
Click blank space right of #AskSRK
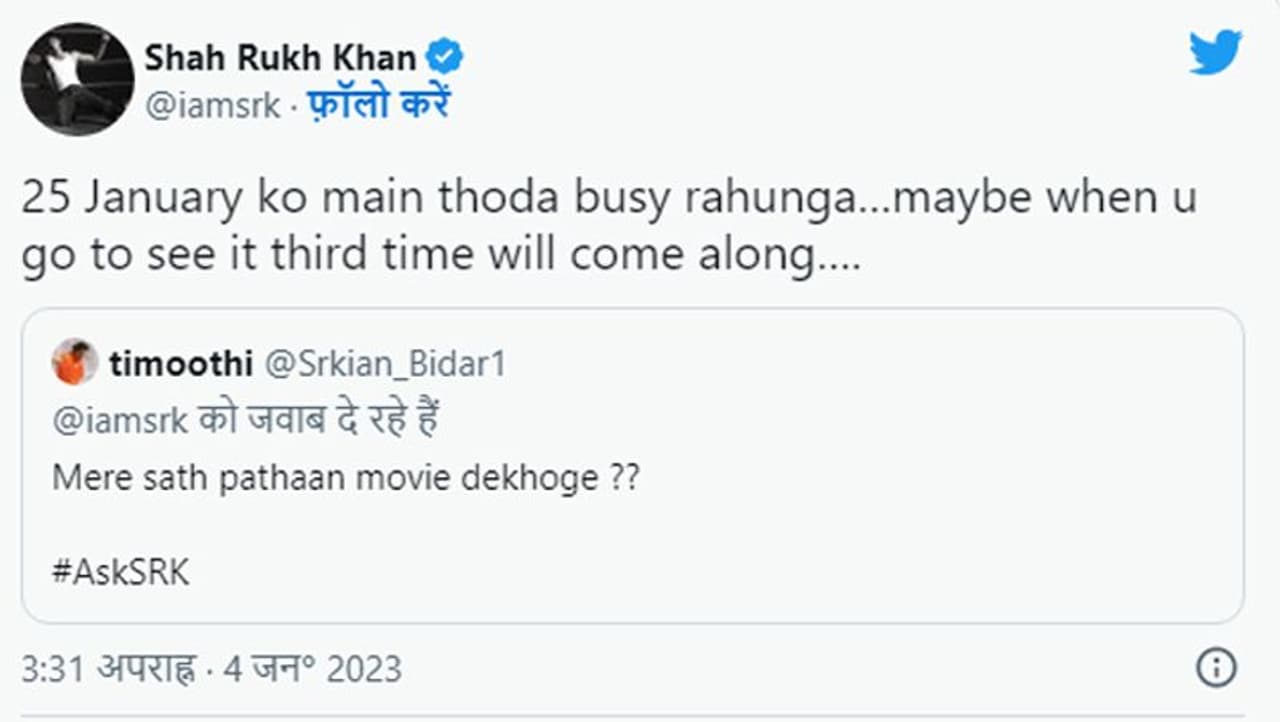click(x=700, y=574)
